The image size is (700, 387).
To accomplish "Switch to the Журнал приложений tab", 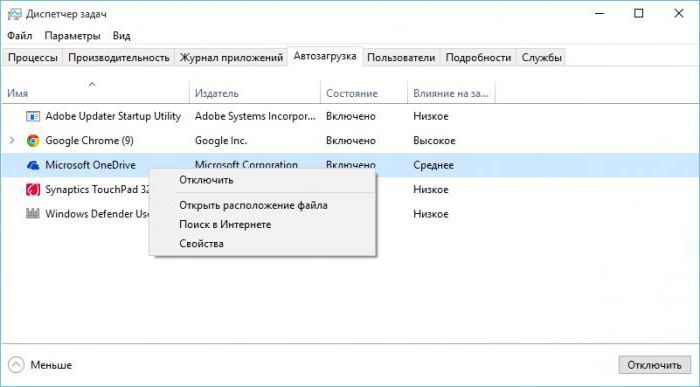I will (231, 58).
